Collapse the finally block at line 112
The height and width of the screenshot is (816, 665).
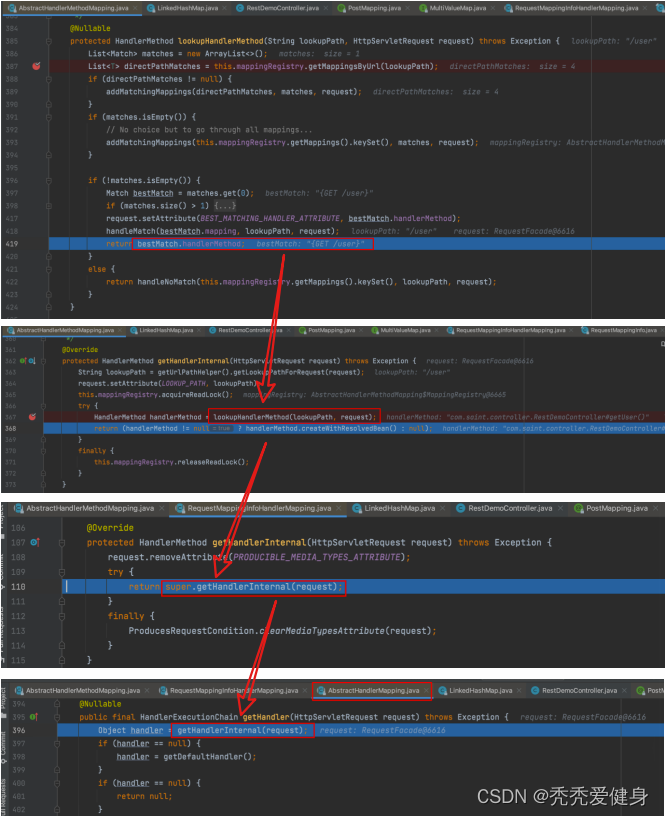click(62, 616)
